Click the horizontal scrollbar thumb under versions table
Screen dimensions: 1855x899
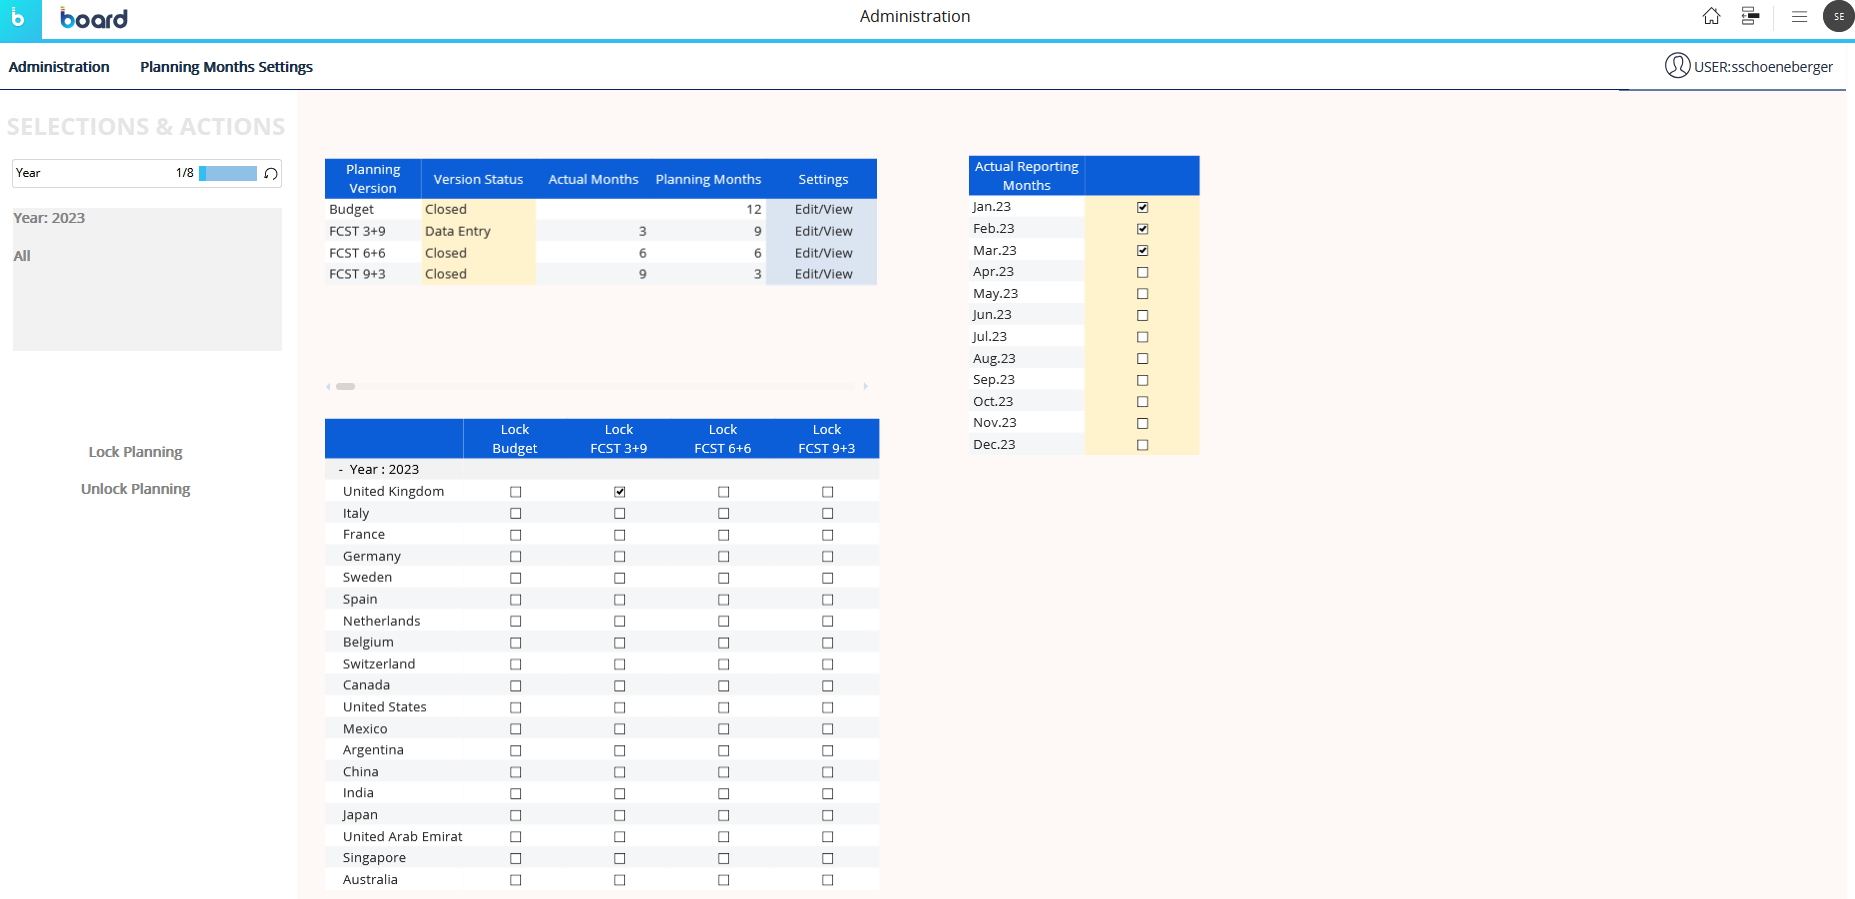[345, 386]
